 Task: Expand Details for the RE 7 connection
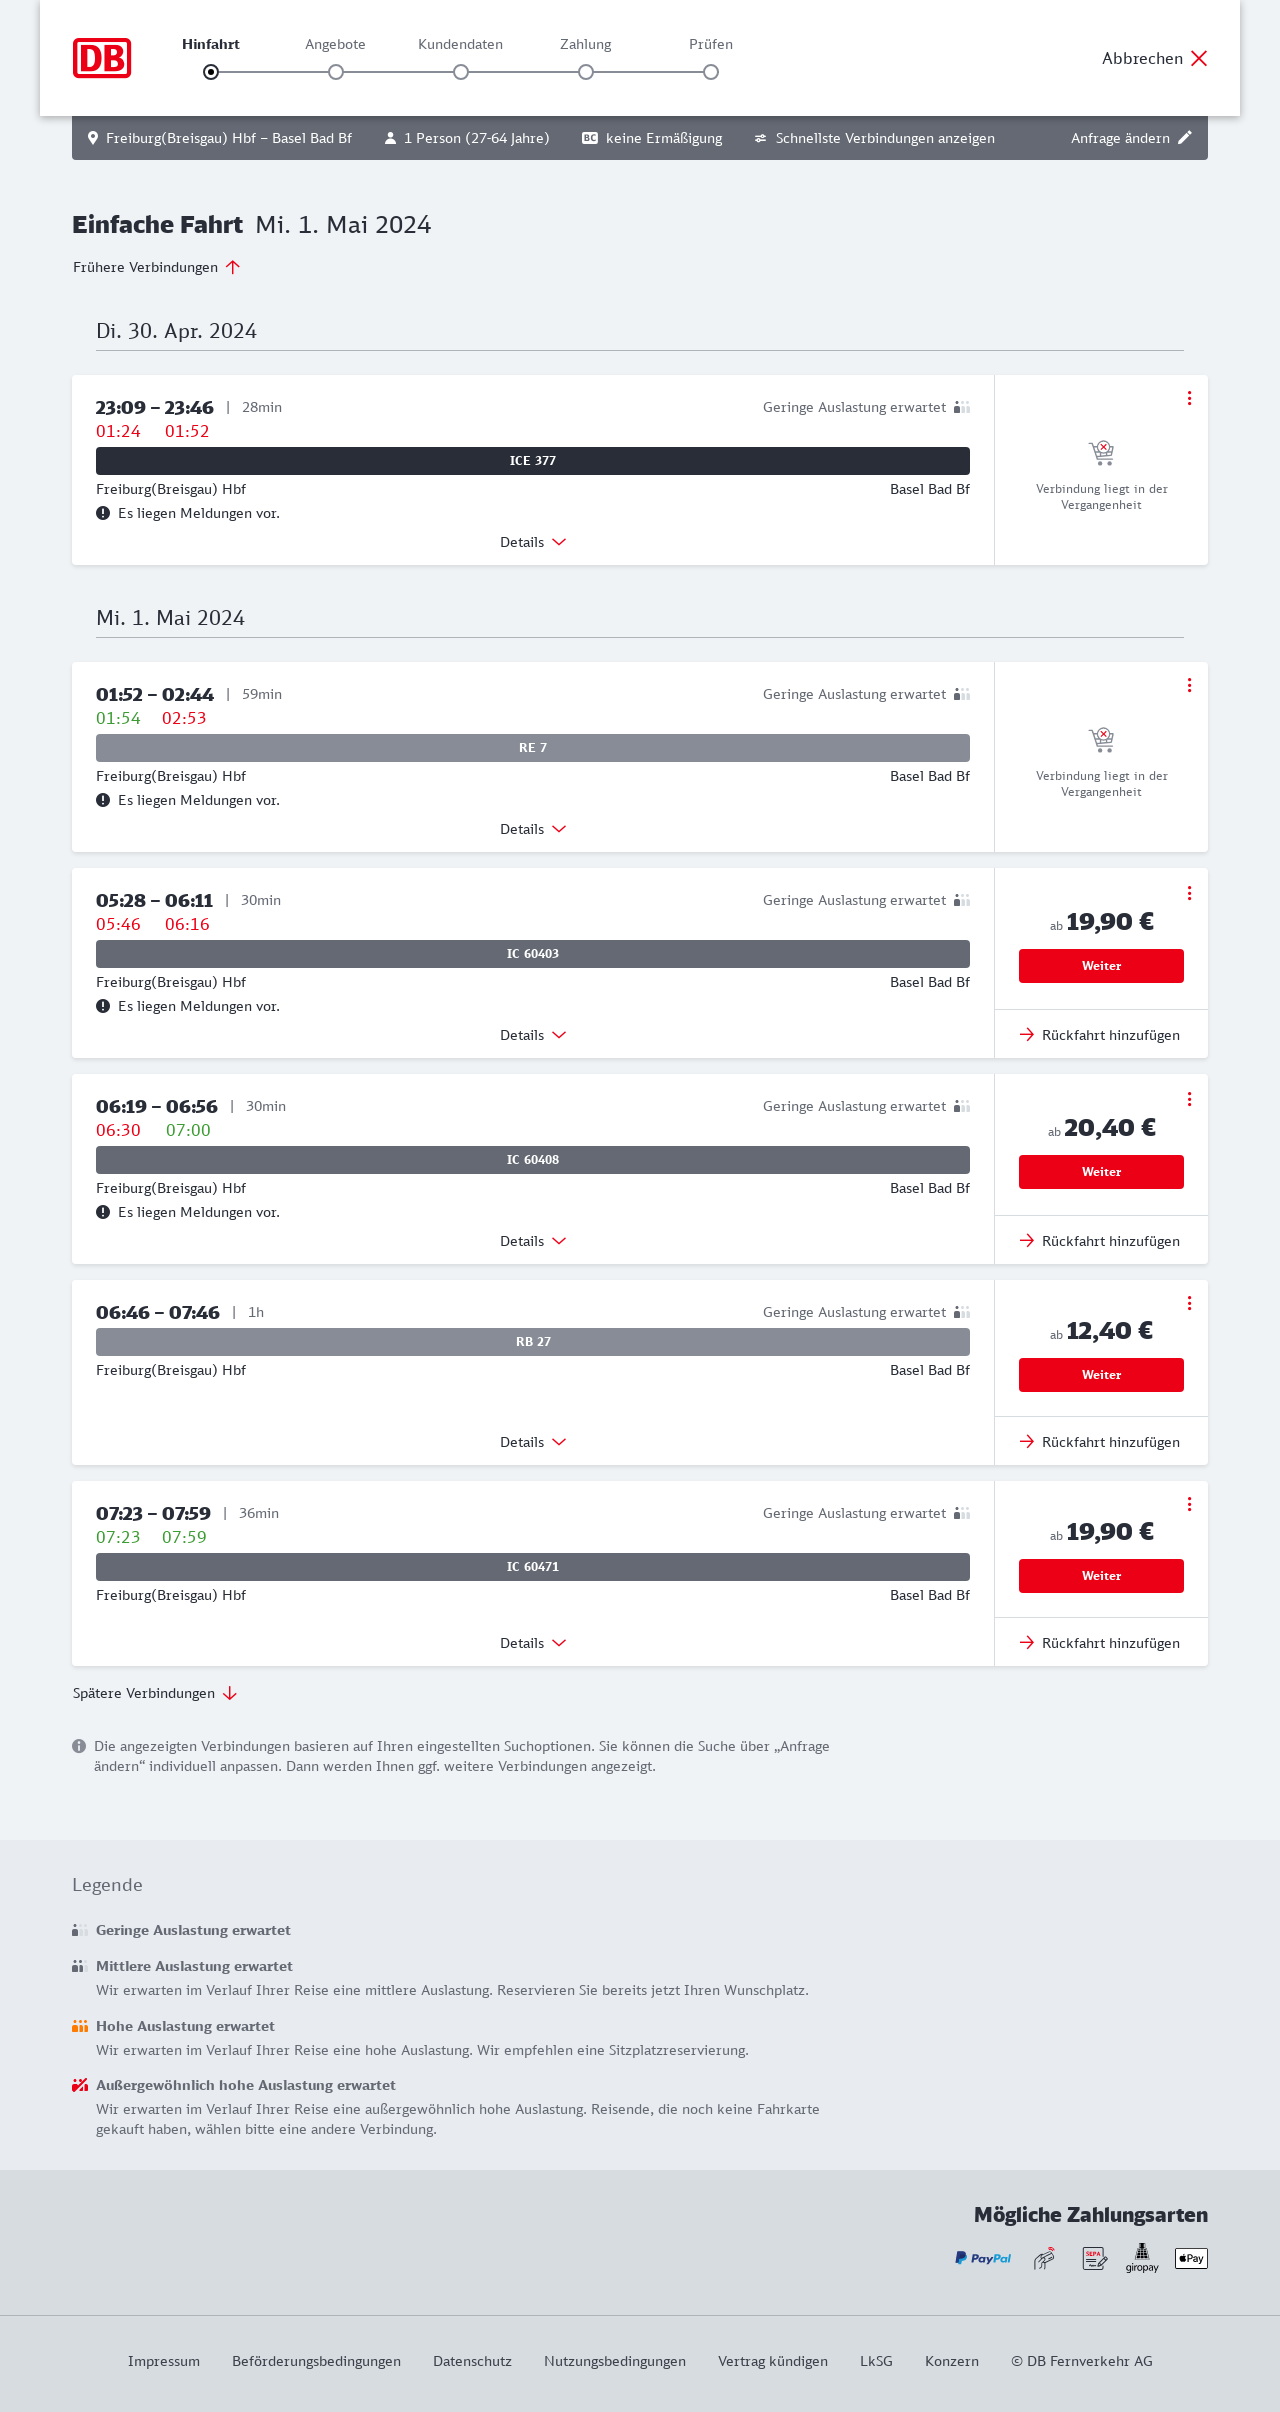click(533, 829)
